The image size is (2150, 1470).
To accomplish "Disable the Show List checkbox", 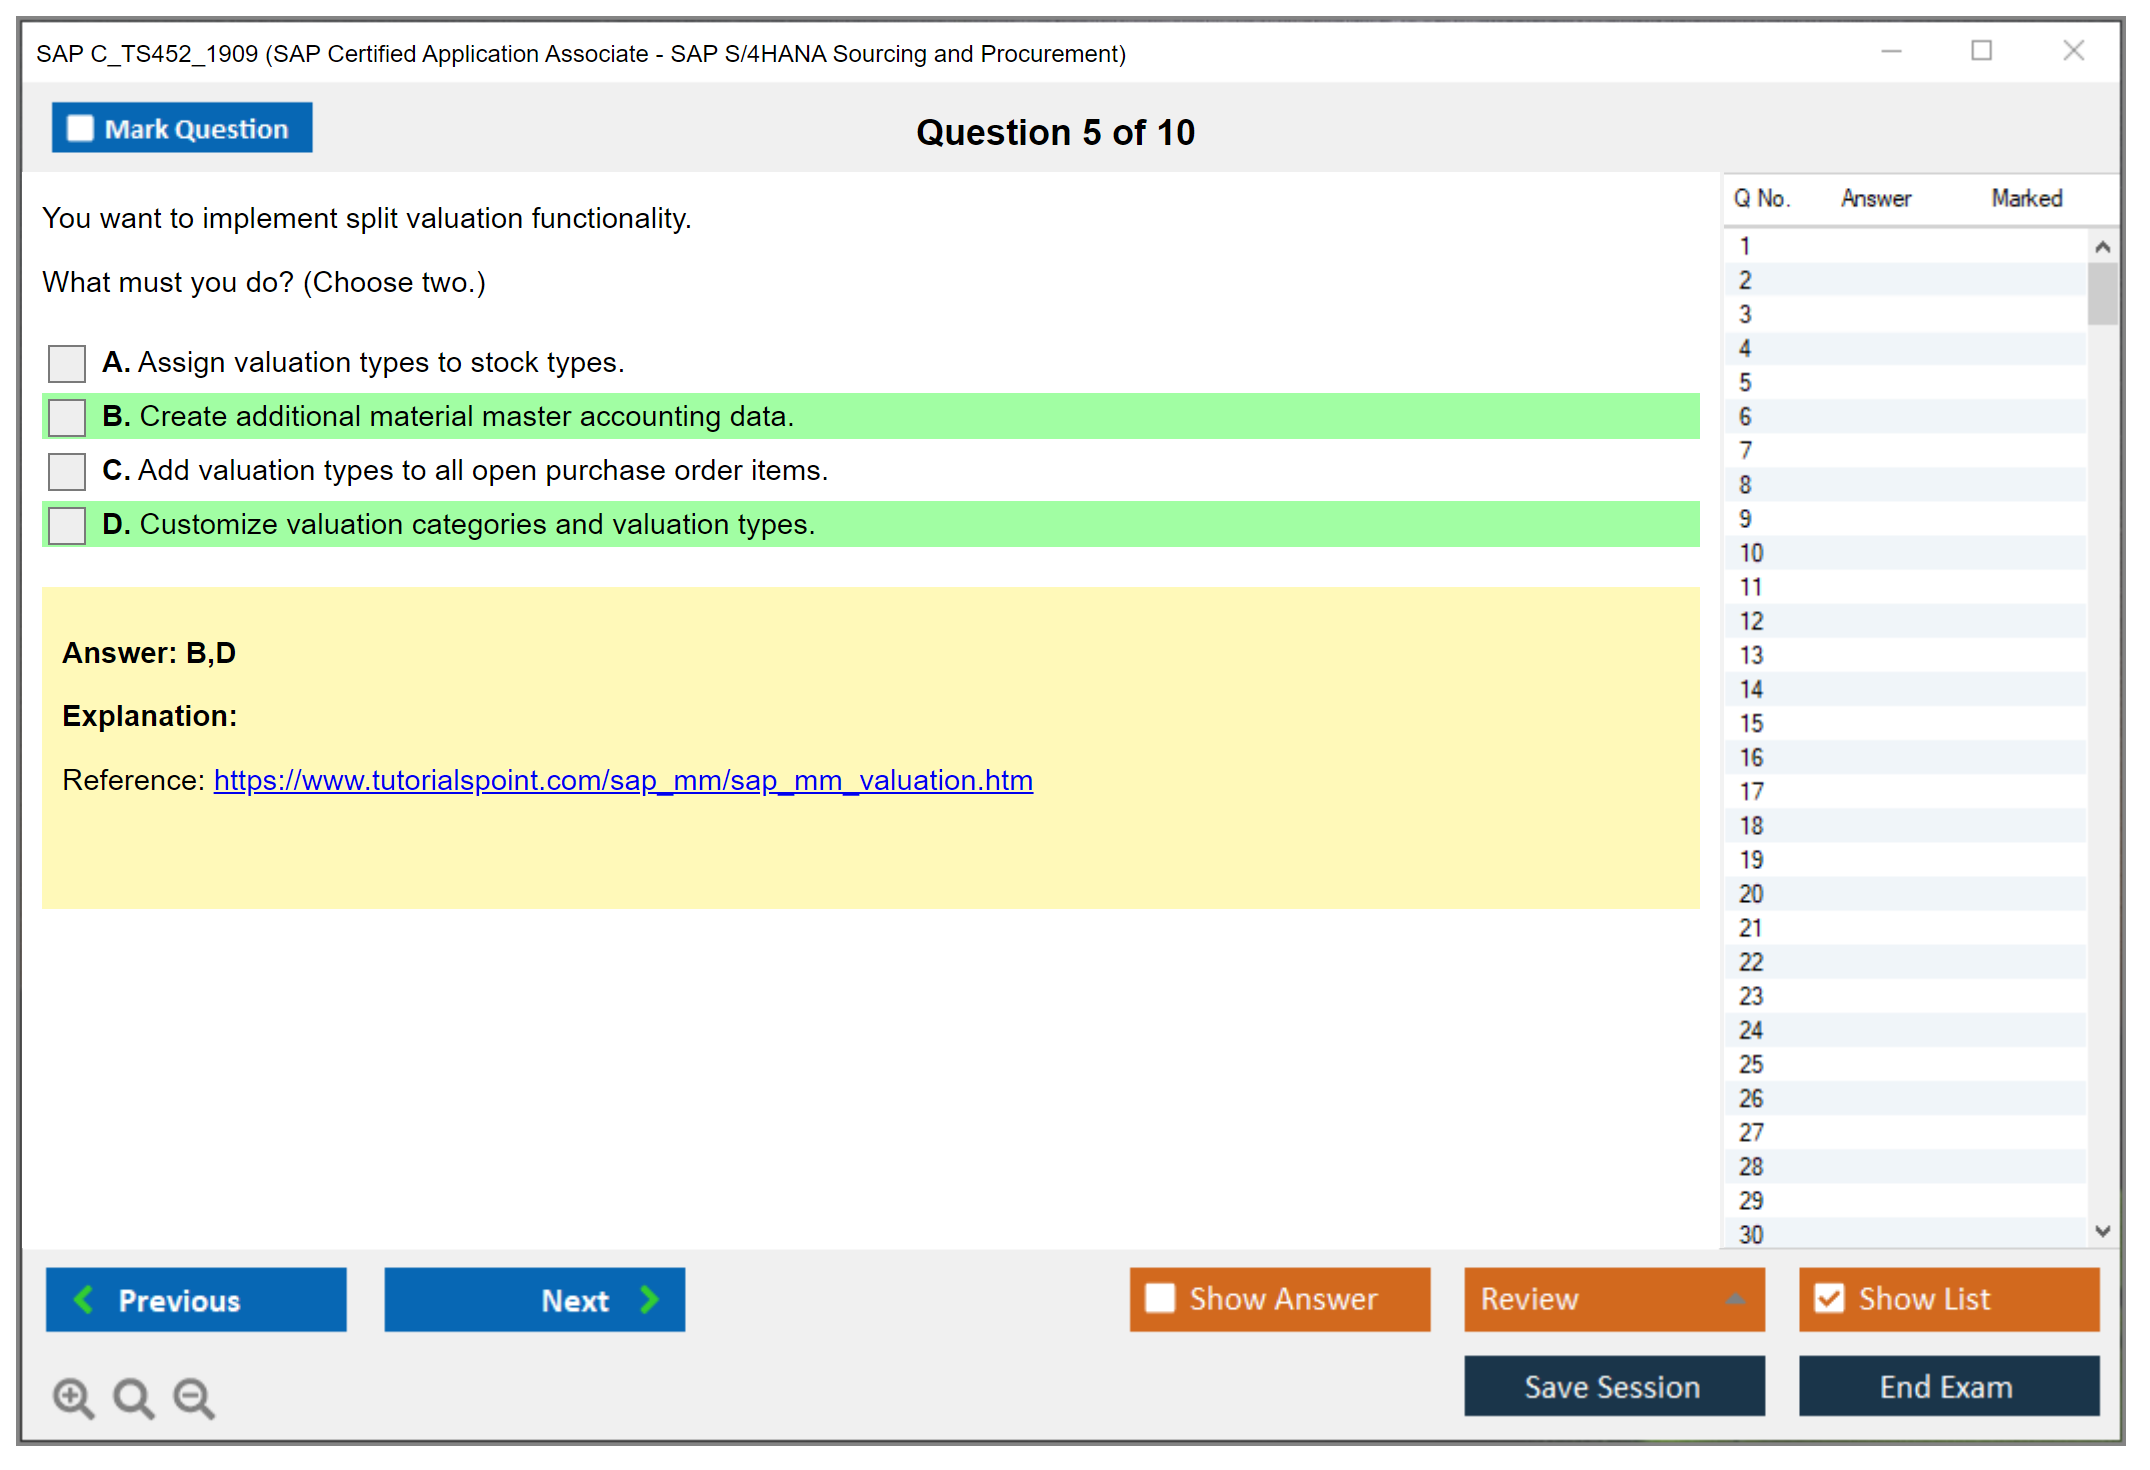I will (x=1829, y=1298).
